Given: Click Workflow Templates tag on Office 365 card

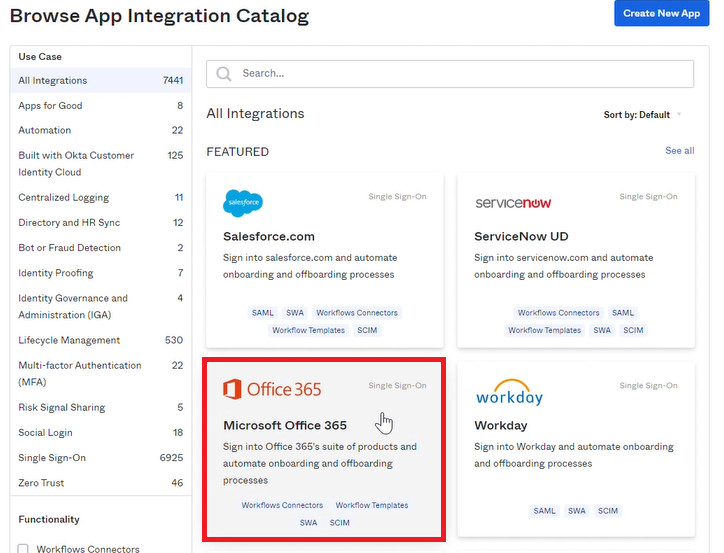Looking at the screenshot, I should pos(372,505).
